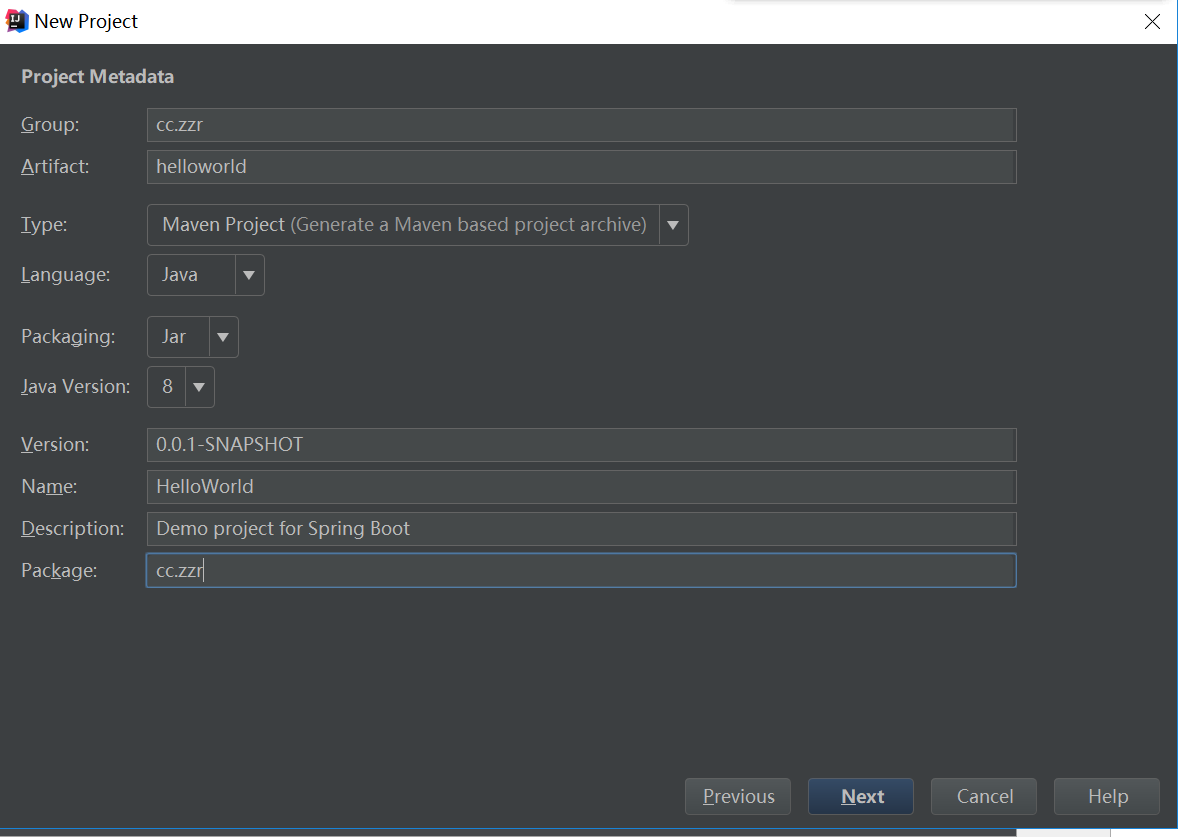Click the Package input field

point(581,571)
